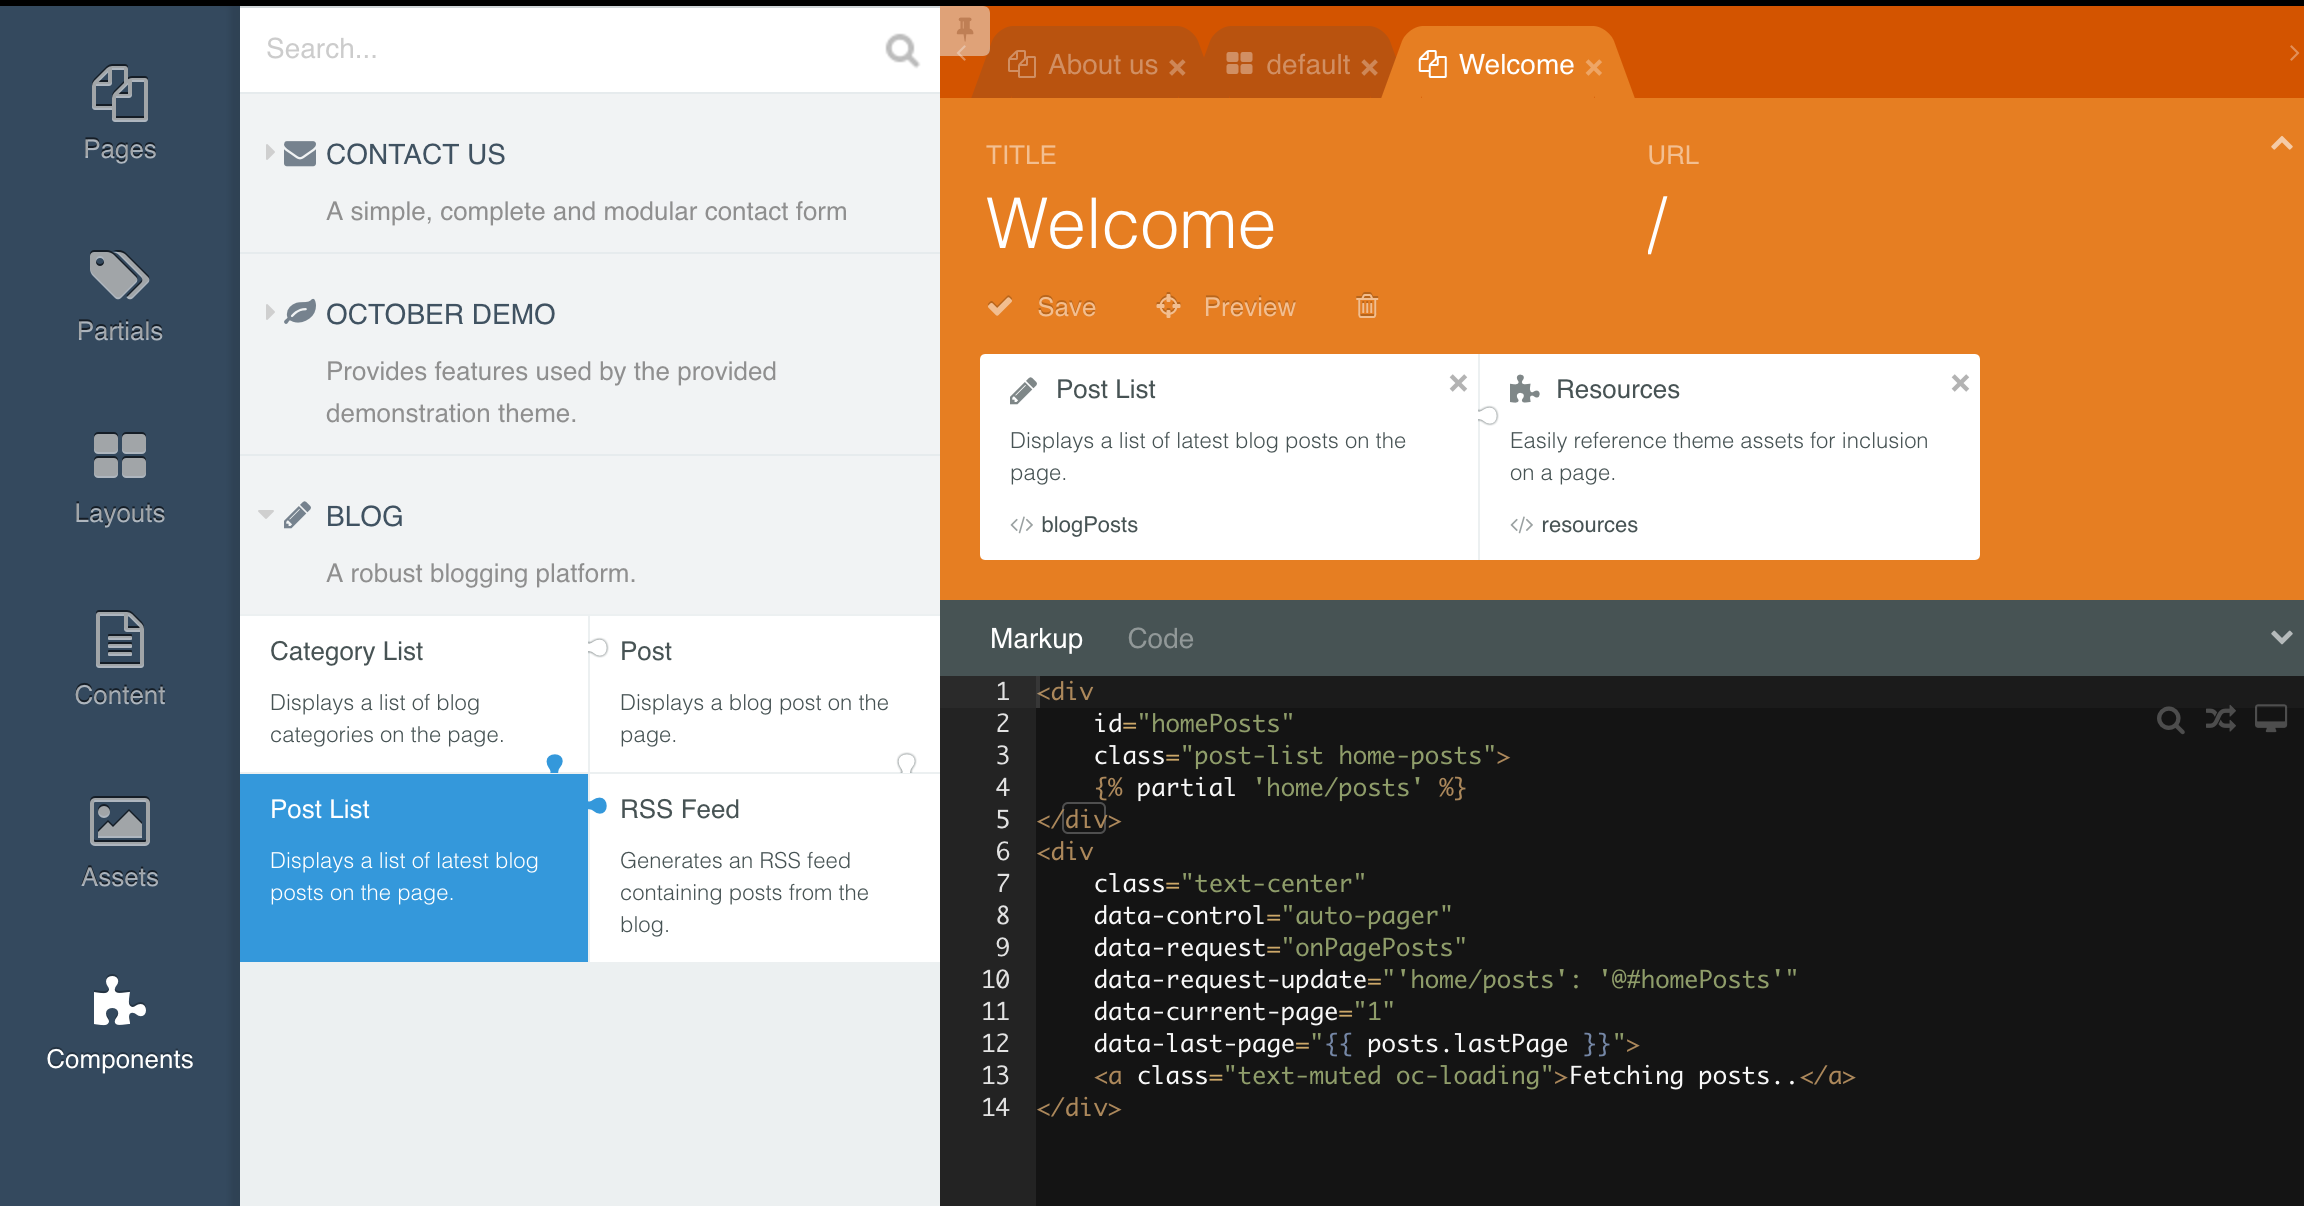Click the editor fullscreen monitor icon
2304x1206 pixels.
2270,719
